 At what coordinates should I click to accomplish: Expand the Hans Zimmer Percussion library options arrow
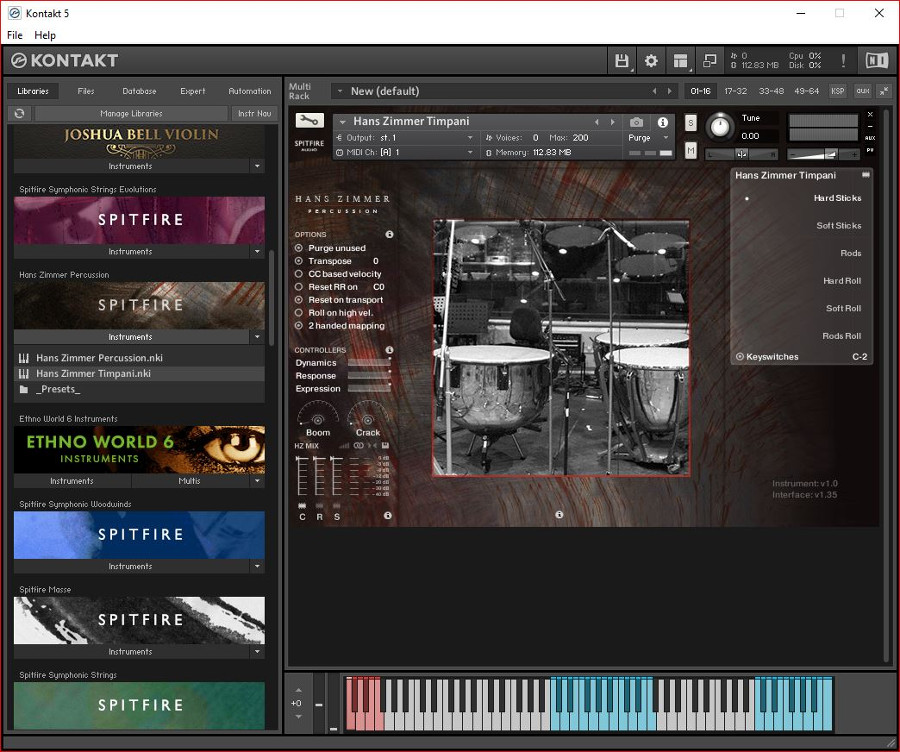click(257, 337)
